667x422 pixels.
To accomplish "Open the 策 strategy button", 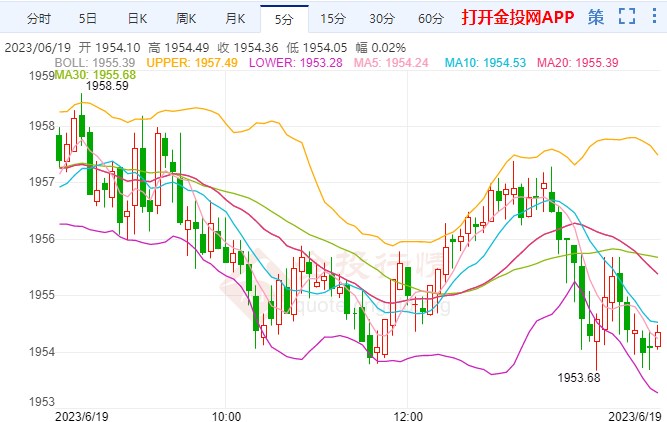I will coord(596,17).
